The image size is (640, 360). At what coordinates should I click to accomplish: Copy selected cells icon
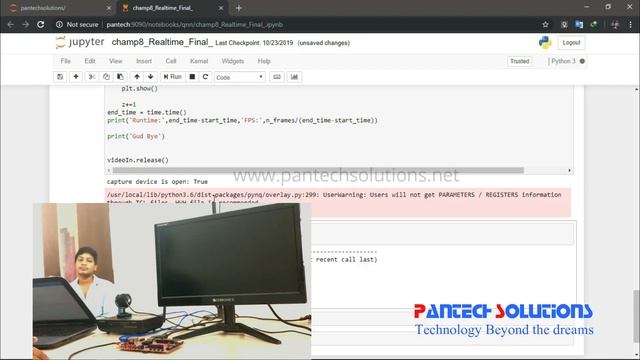(106, 77)
